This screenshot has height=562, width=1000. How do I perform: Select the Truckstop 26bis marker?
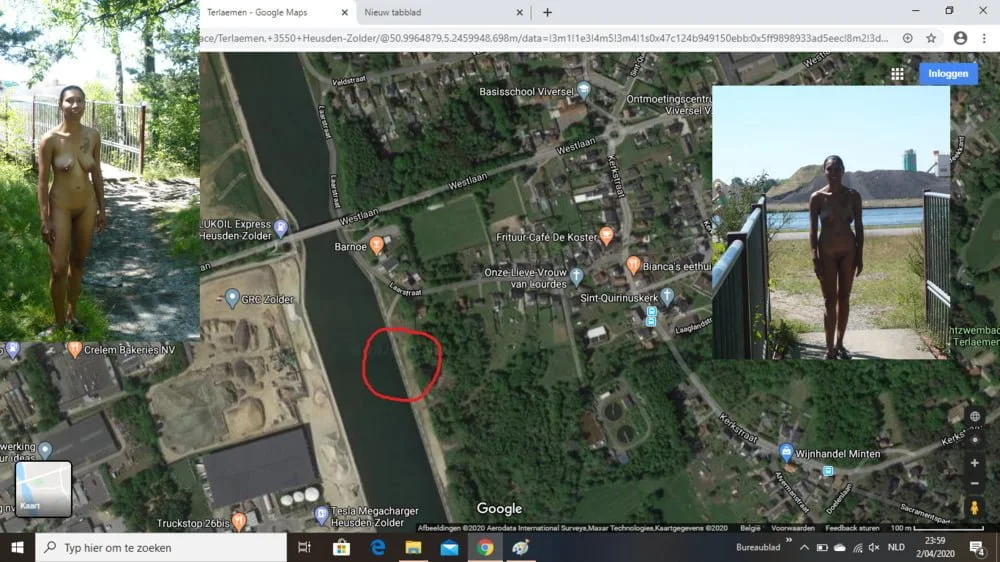click(x=239, y=521)
